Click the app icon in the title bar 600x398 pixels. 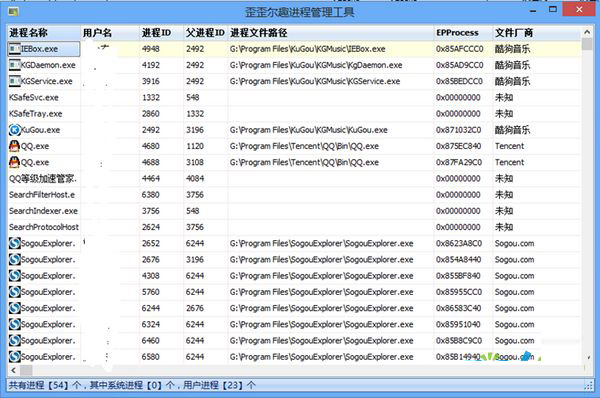13,12
